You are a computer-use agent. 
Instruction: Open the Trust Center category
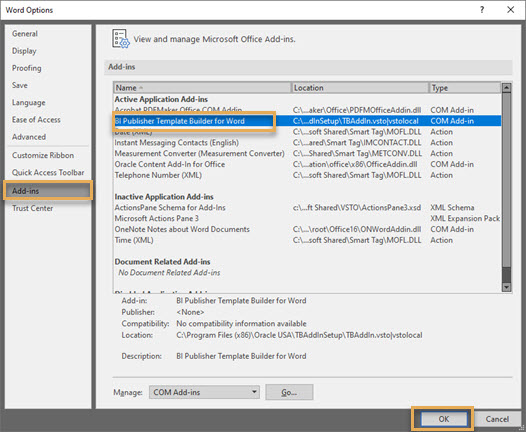[x=33, y=208]
